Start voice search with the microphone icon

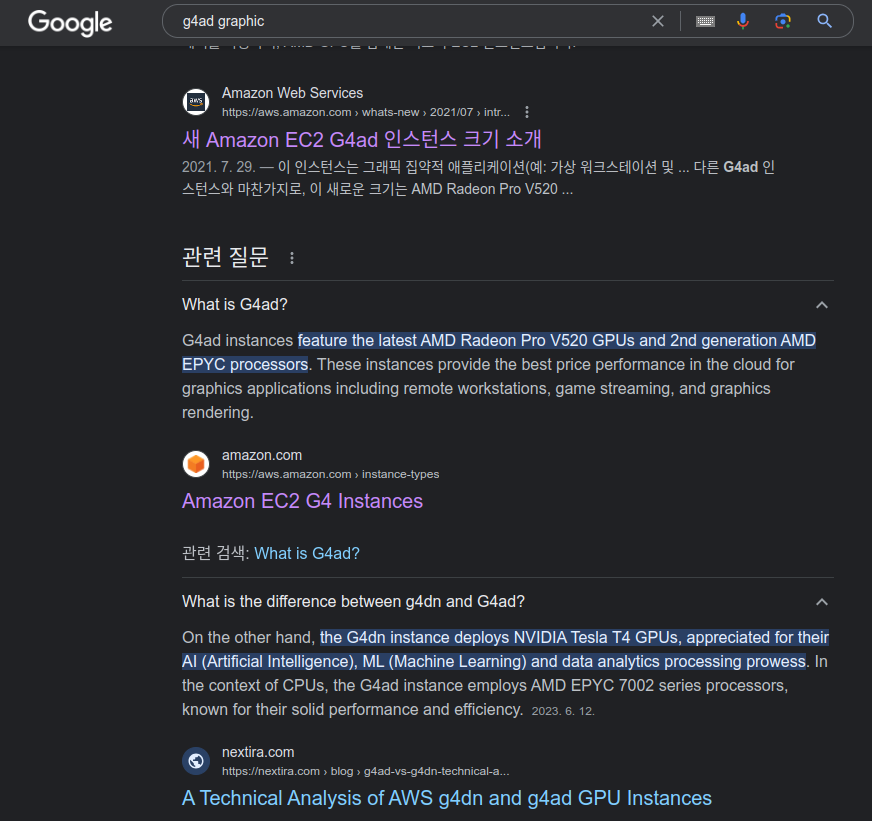pos(743,21)
